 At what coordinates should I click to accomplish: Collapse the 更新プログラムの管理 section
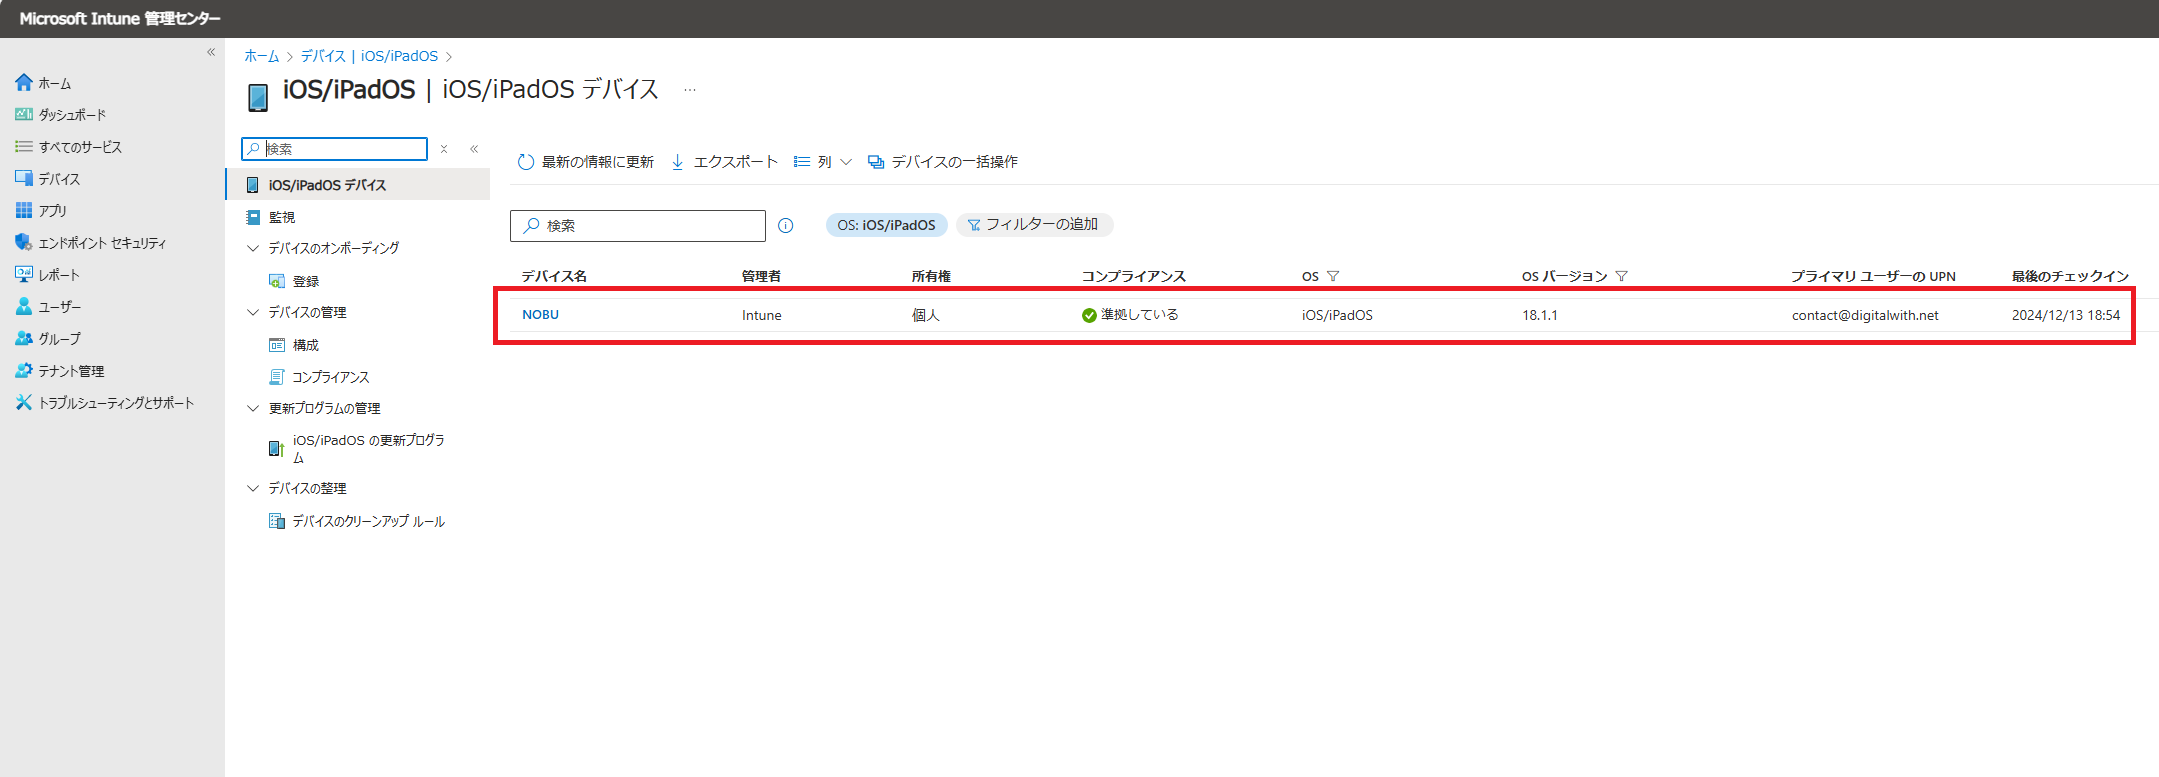pos(253,408)
